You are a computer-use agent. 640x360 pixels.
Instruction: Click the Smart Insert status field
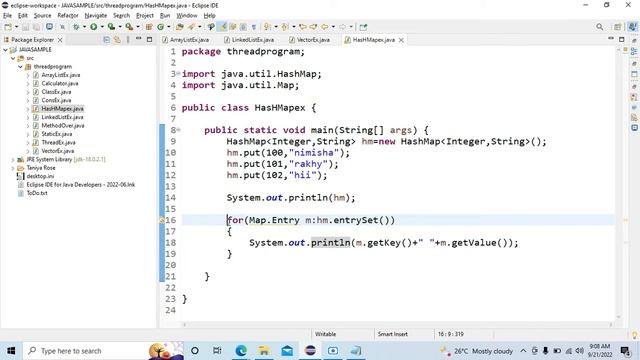pyautogui.click(x=393, y=334)
